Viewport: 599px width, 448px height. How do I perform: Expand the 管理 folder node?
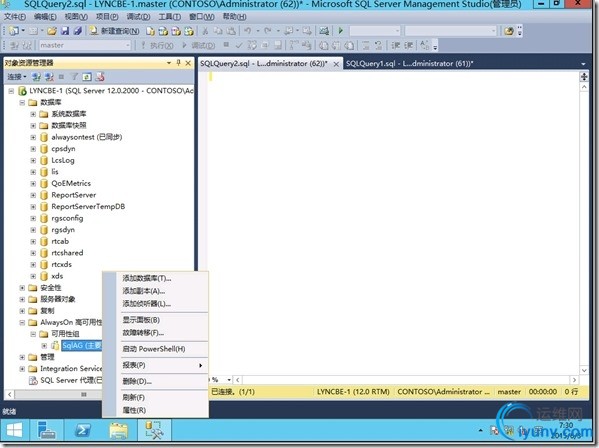tap(22, 357)
